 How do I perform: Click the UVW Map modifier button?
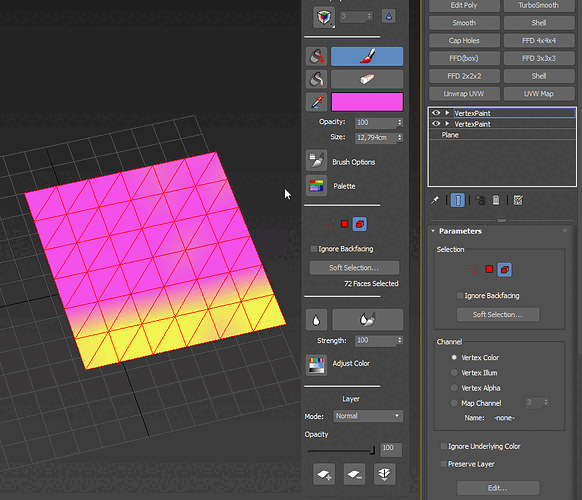[539, 94]
